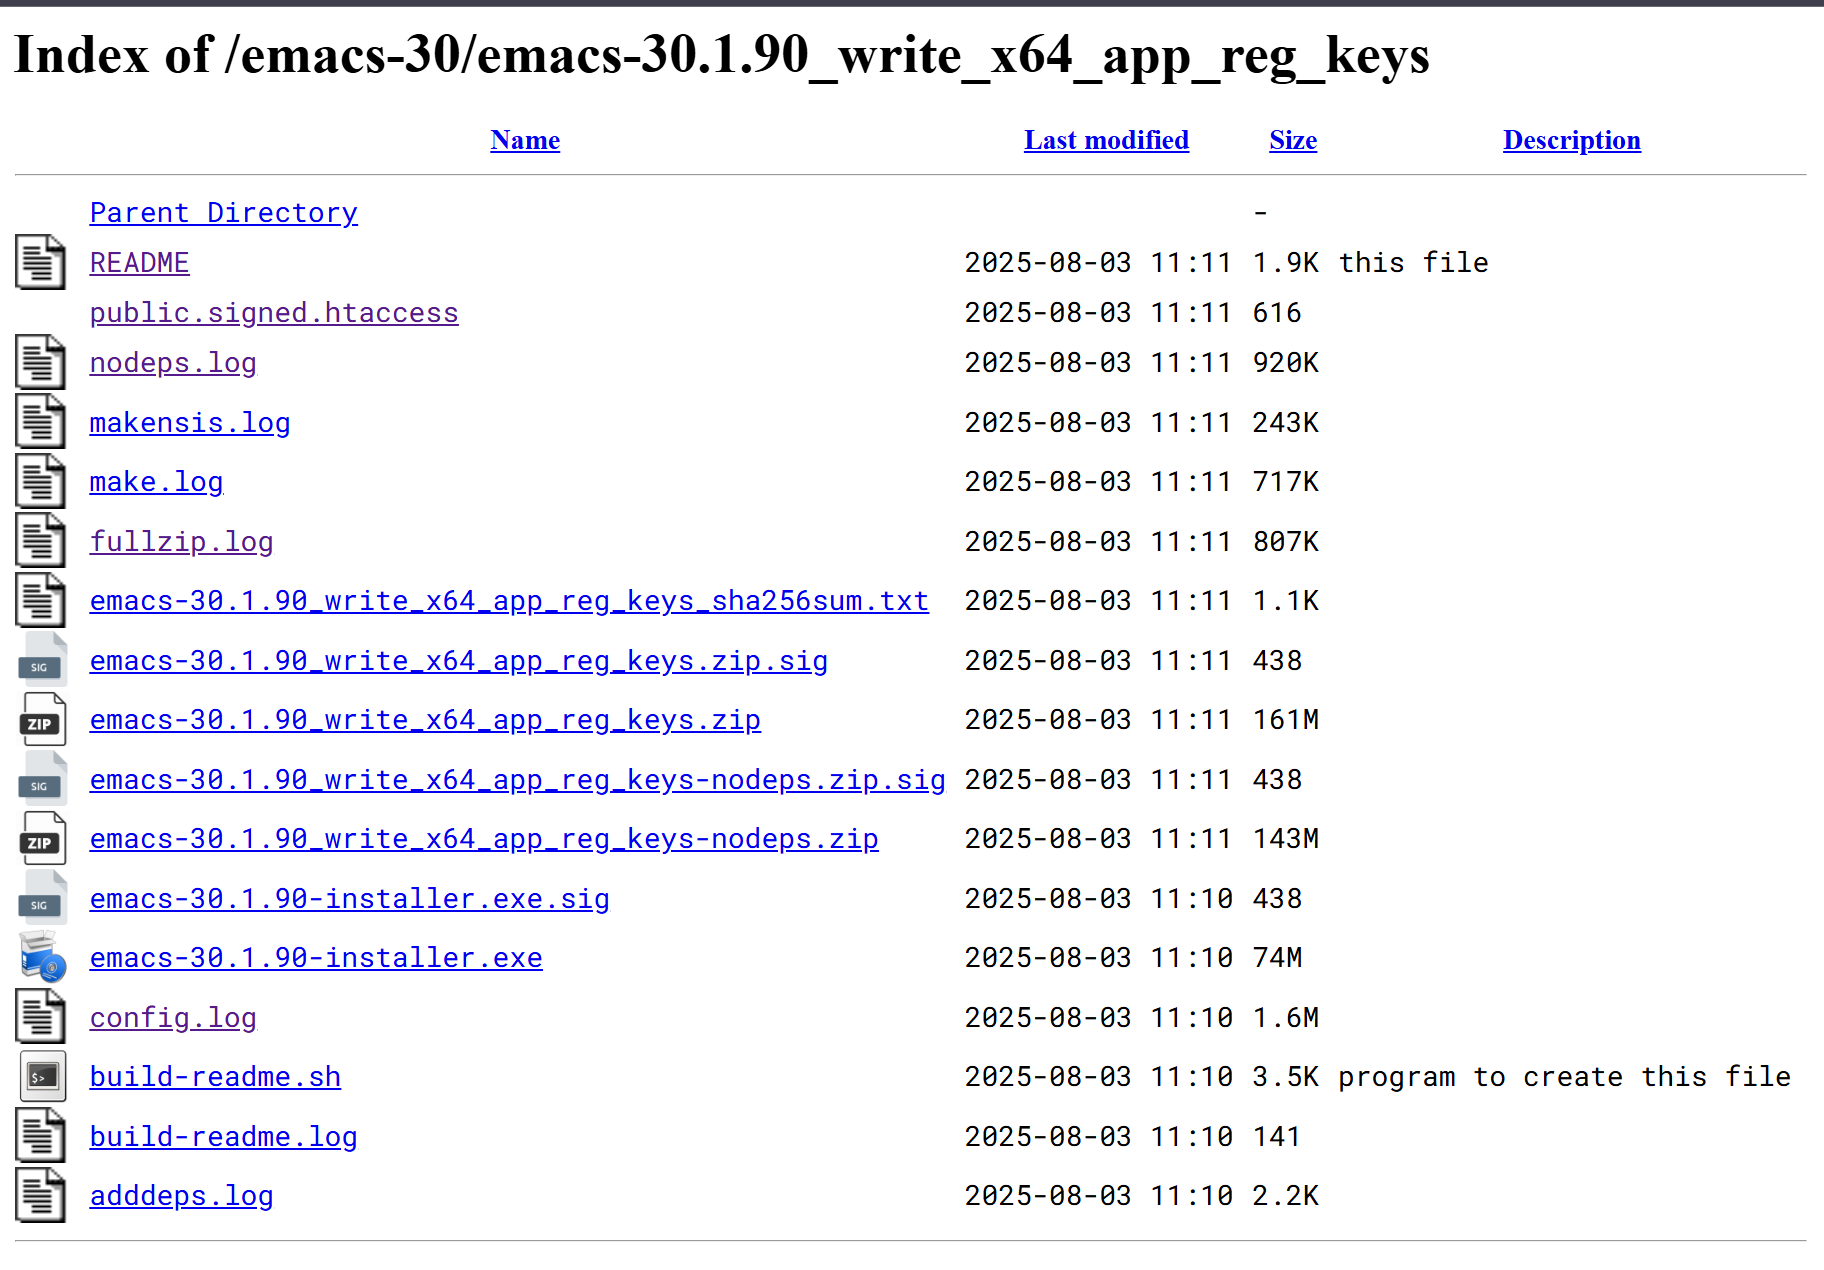The image size is (1824, 1270).
Task: Open public.signed.htaccess
Action: click(x=273, y=312)
